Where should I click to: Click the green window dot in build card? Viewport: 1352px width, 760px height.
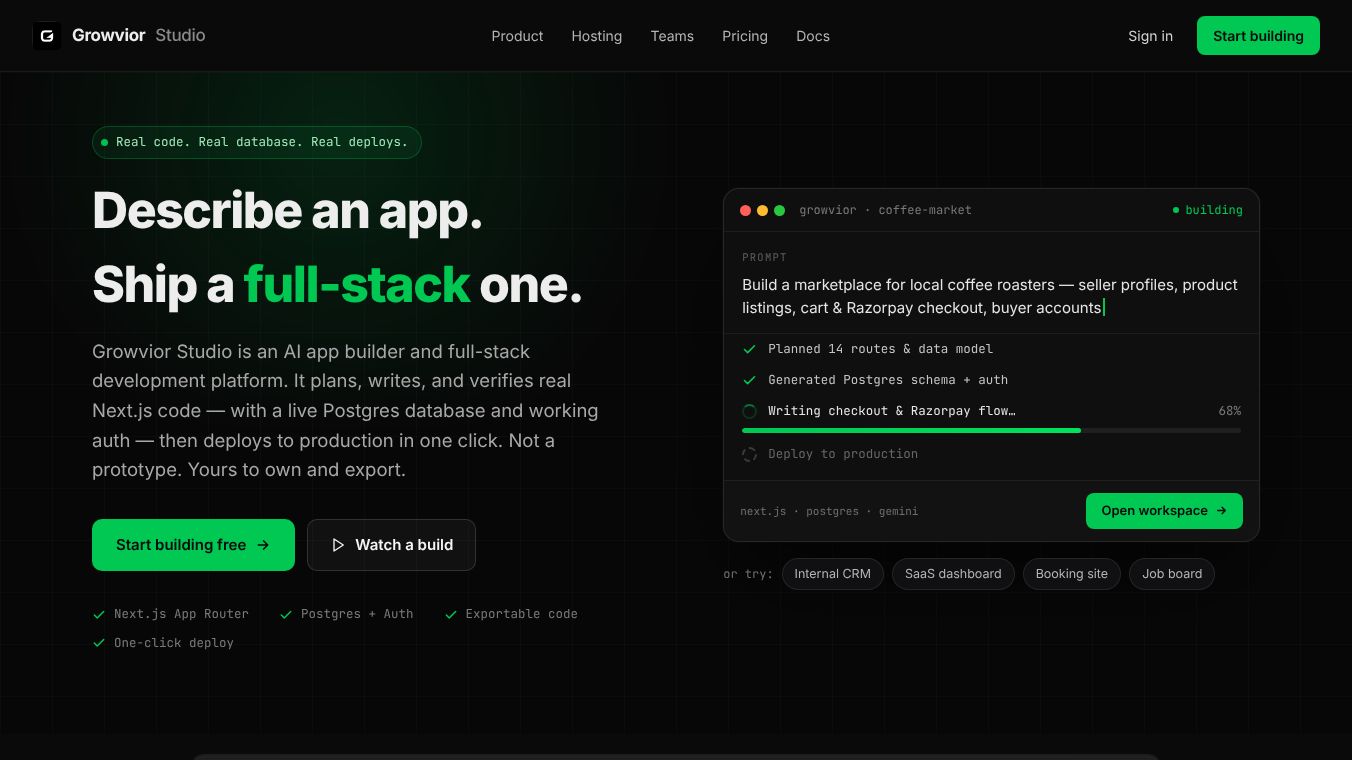pyautogui.click(x=779, y=211)
